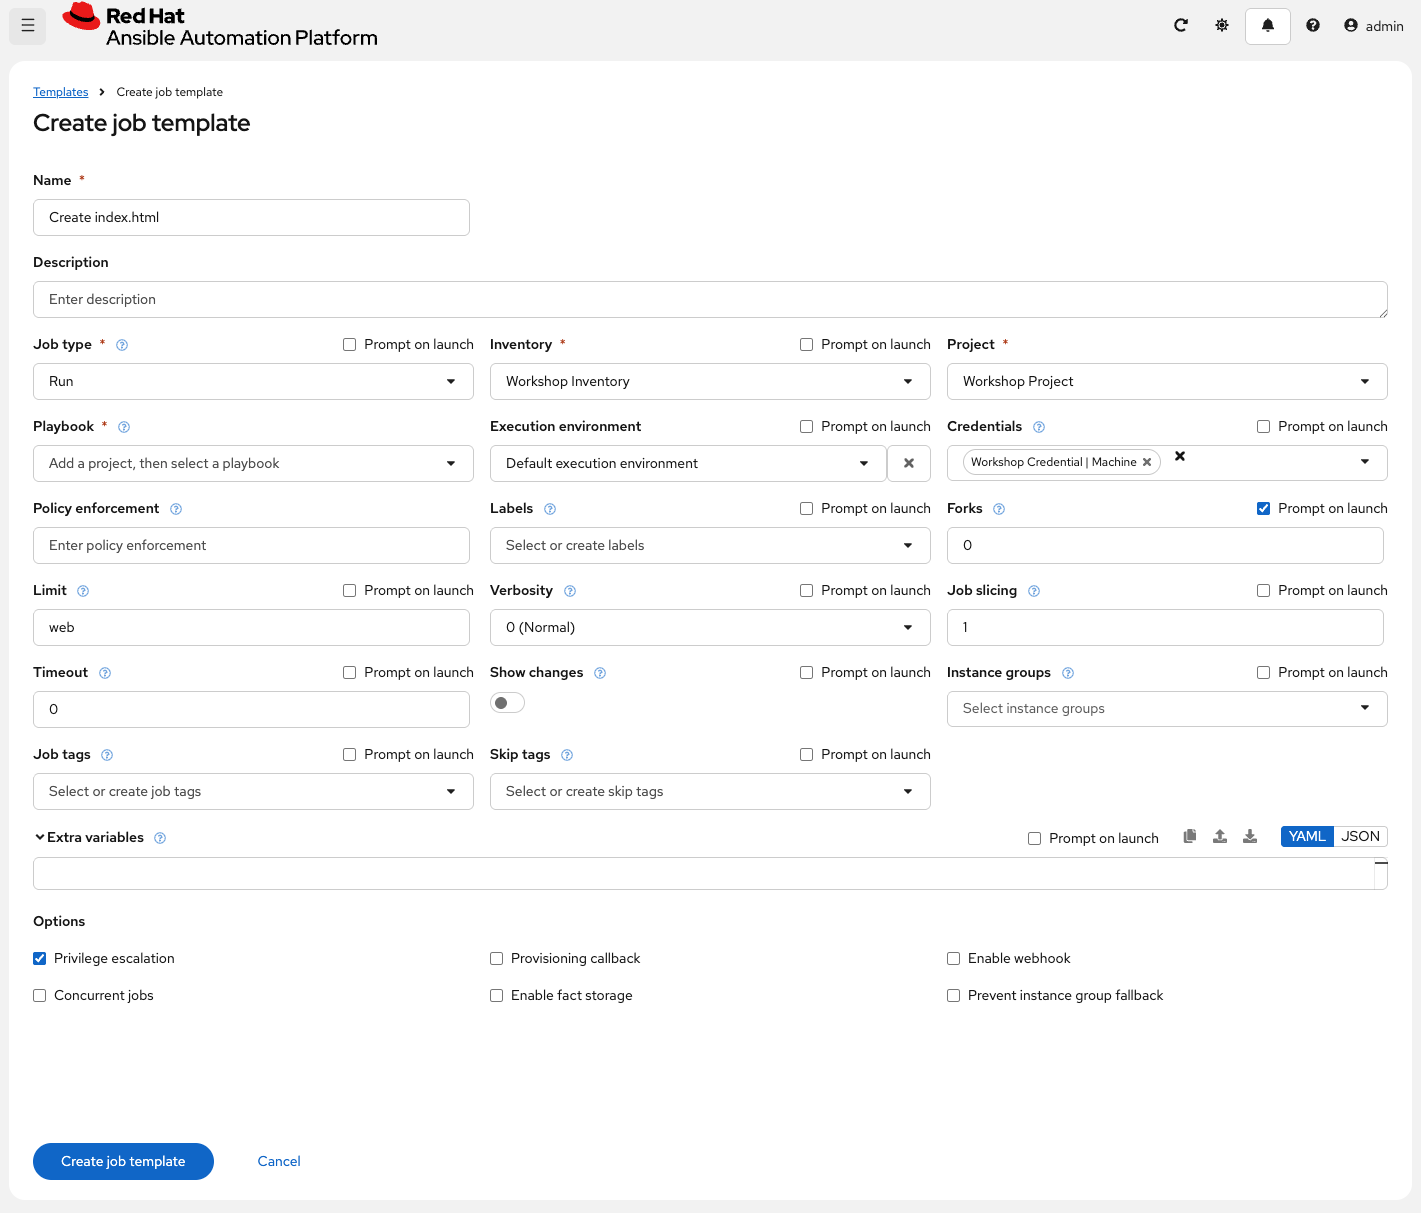Copy extra variables to clipboard
The image size is (1421, 1213).
click(x=1190, y=837)
